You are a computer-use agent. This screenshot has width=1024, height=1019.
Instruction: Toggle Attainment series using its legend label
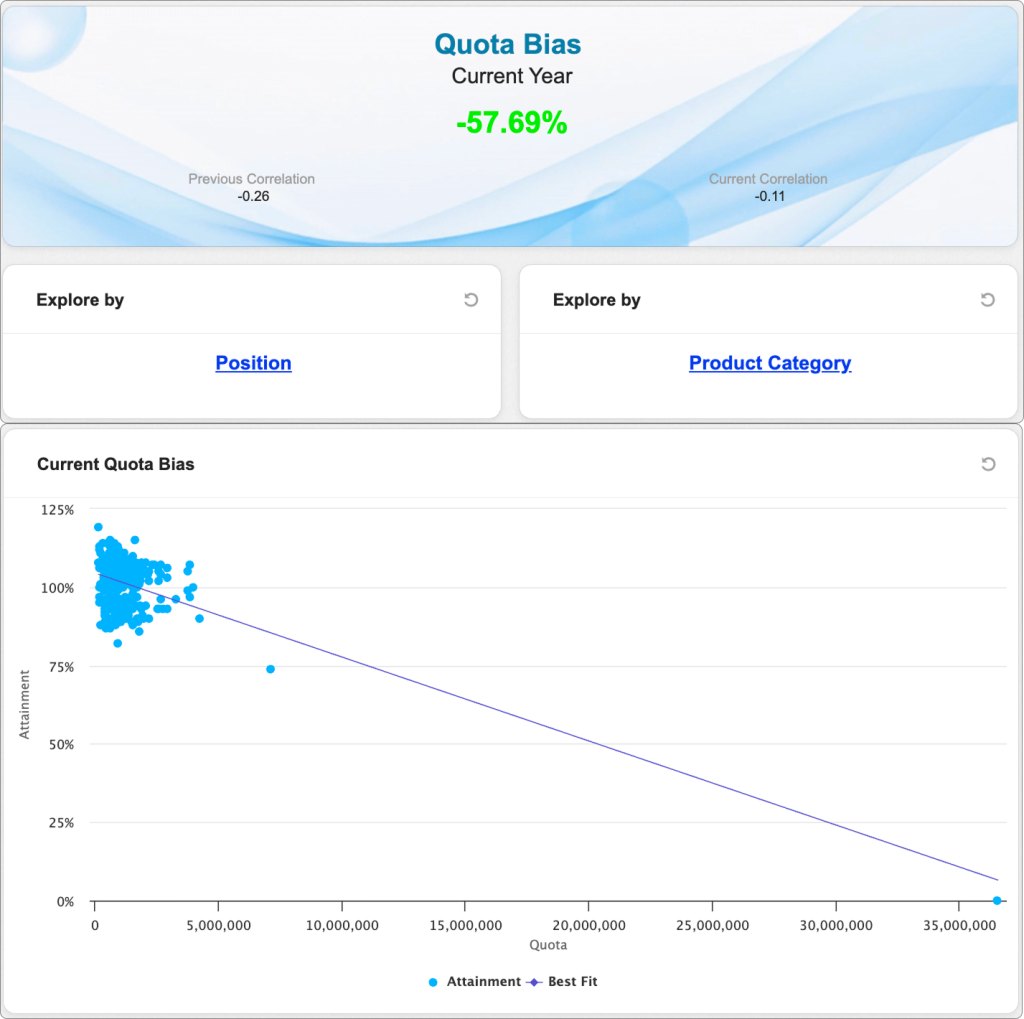(484, 982)
